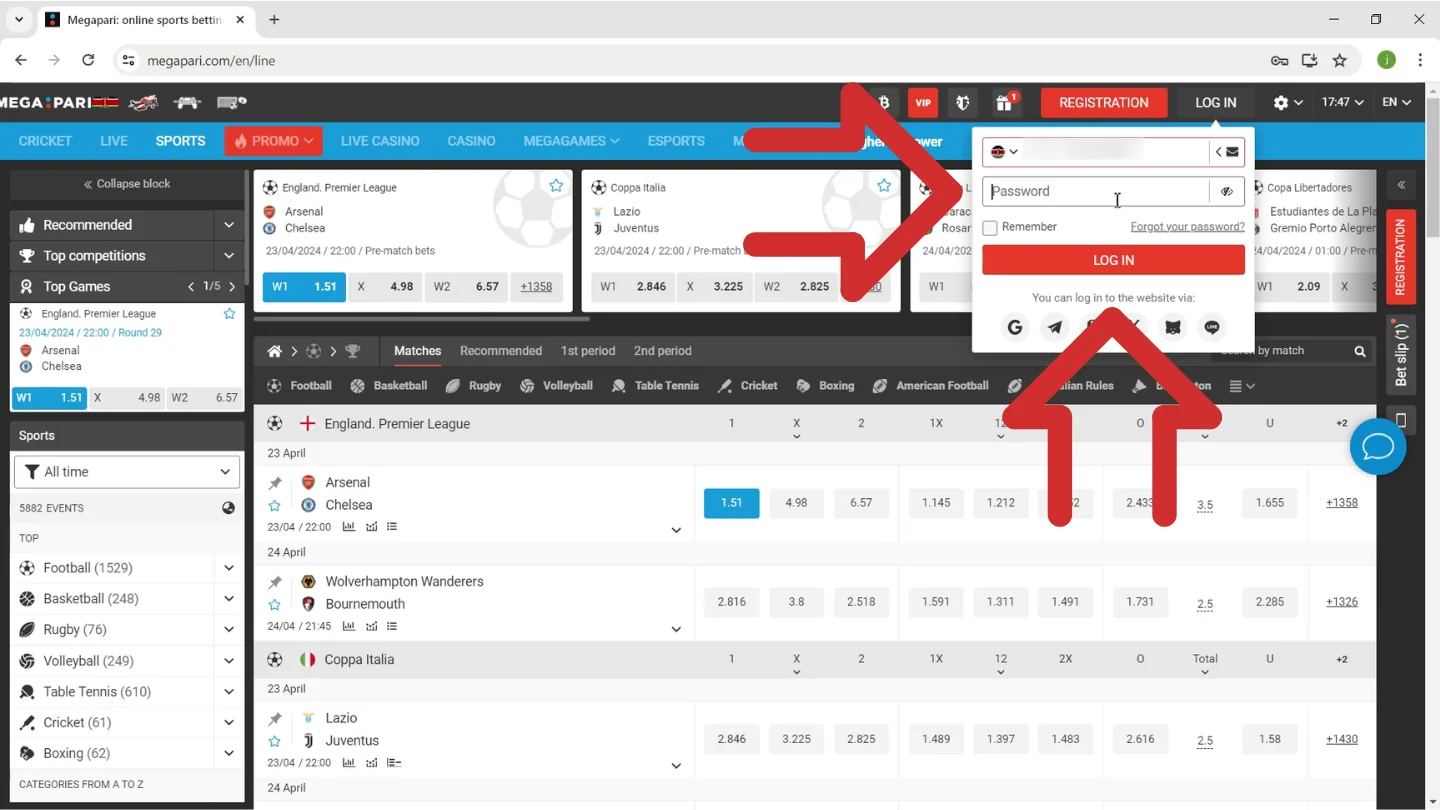This screenshot has width=1440, height=810.
Task: Open the PROMO menu
Action: tap(273, 141)
